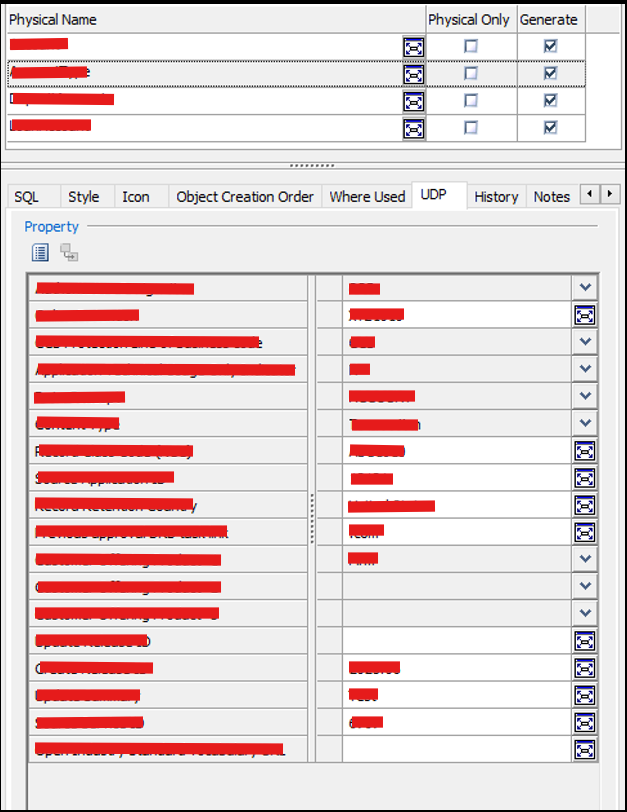This screenshot has width=627, height=812.
Task: Open value editor for eighth UDP property row
Action: [x=585, y=478]
